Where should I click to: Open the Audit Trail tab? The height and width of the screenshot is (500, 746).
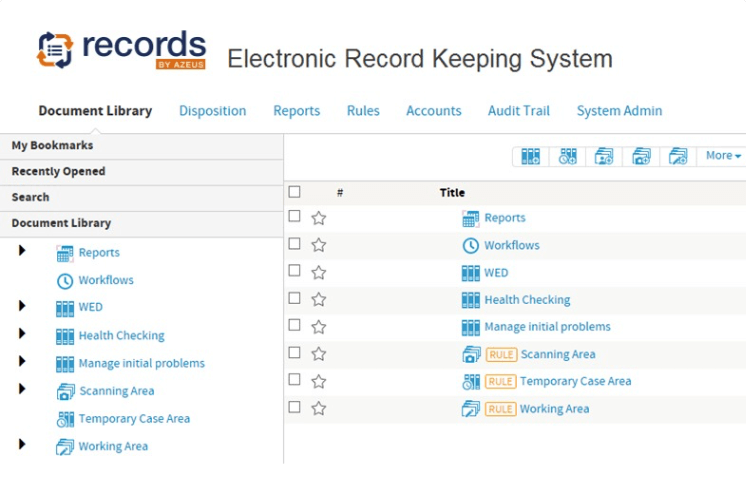click(x=518, y=111)
